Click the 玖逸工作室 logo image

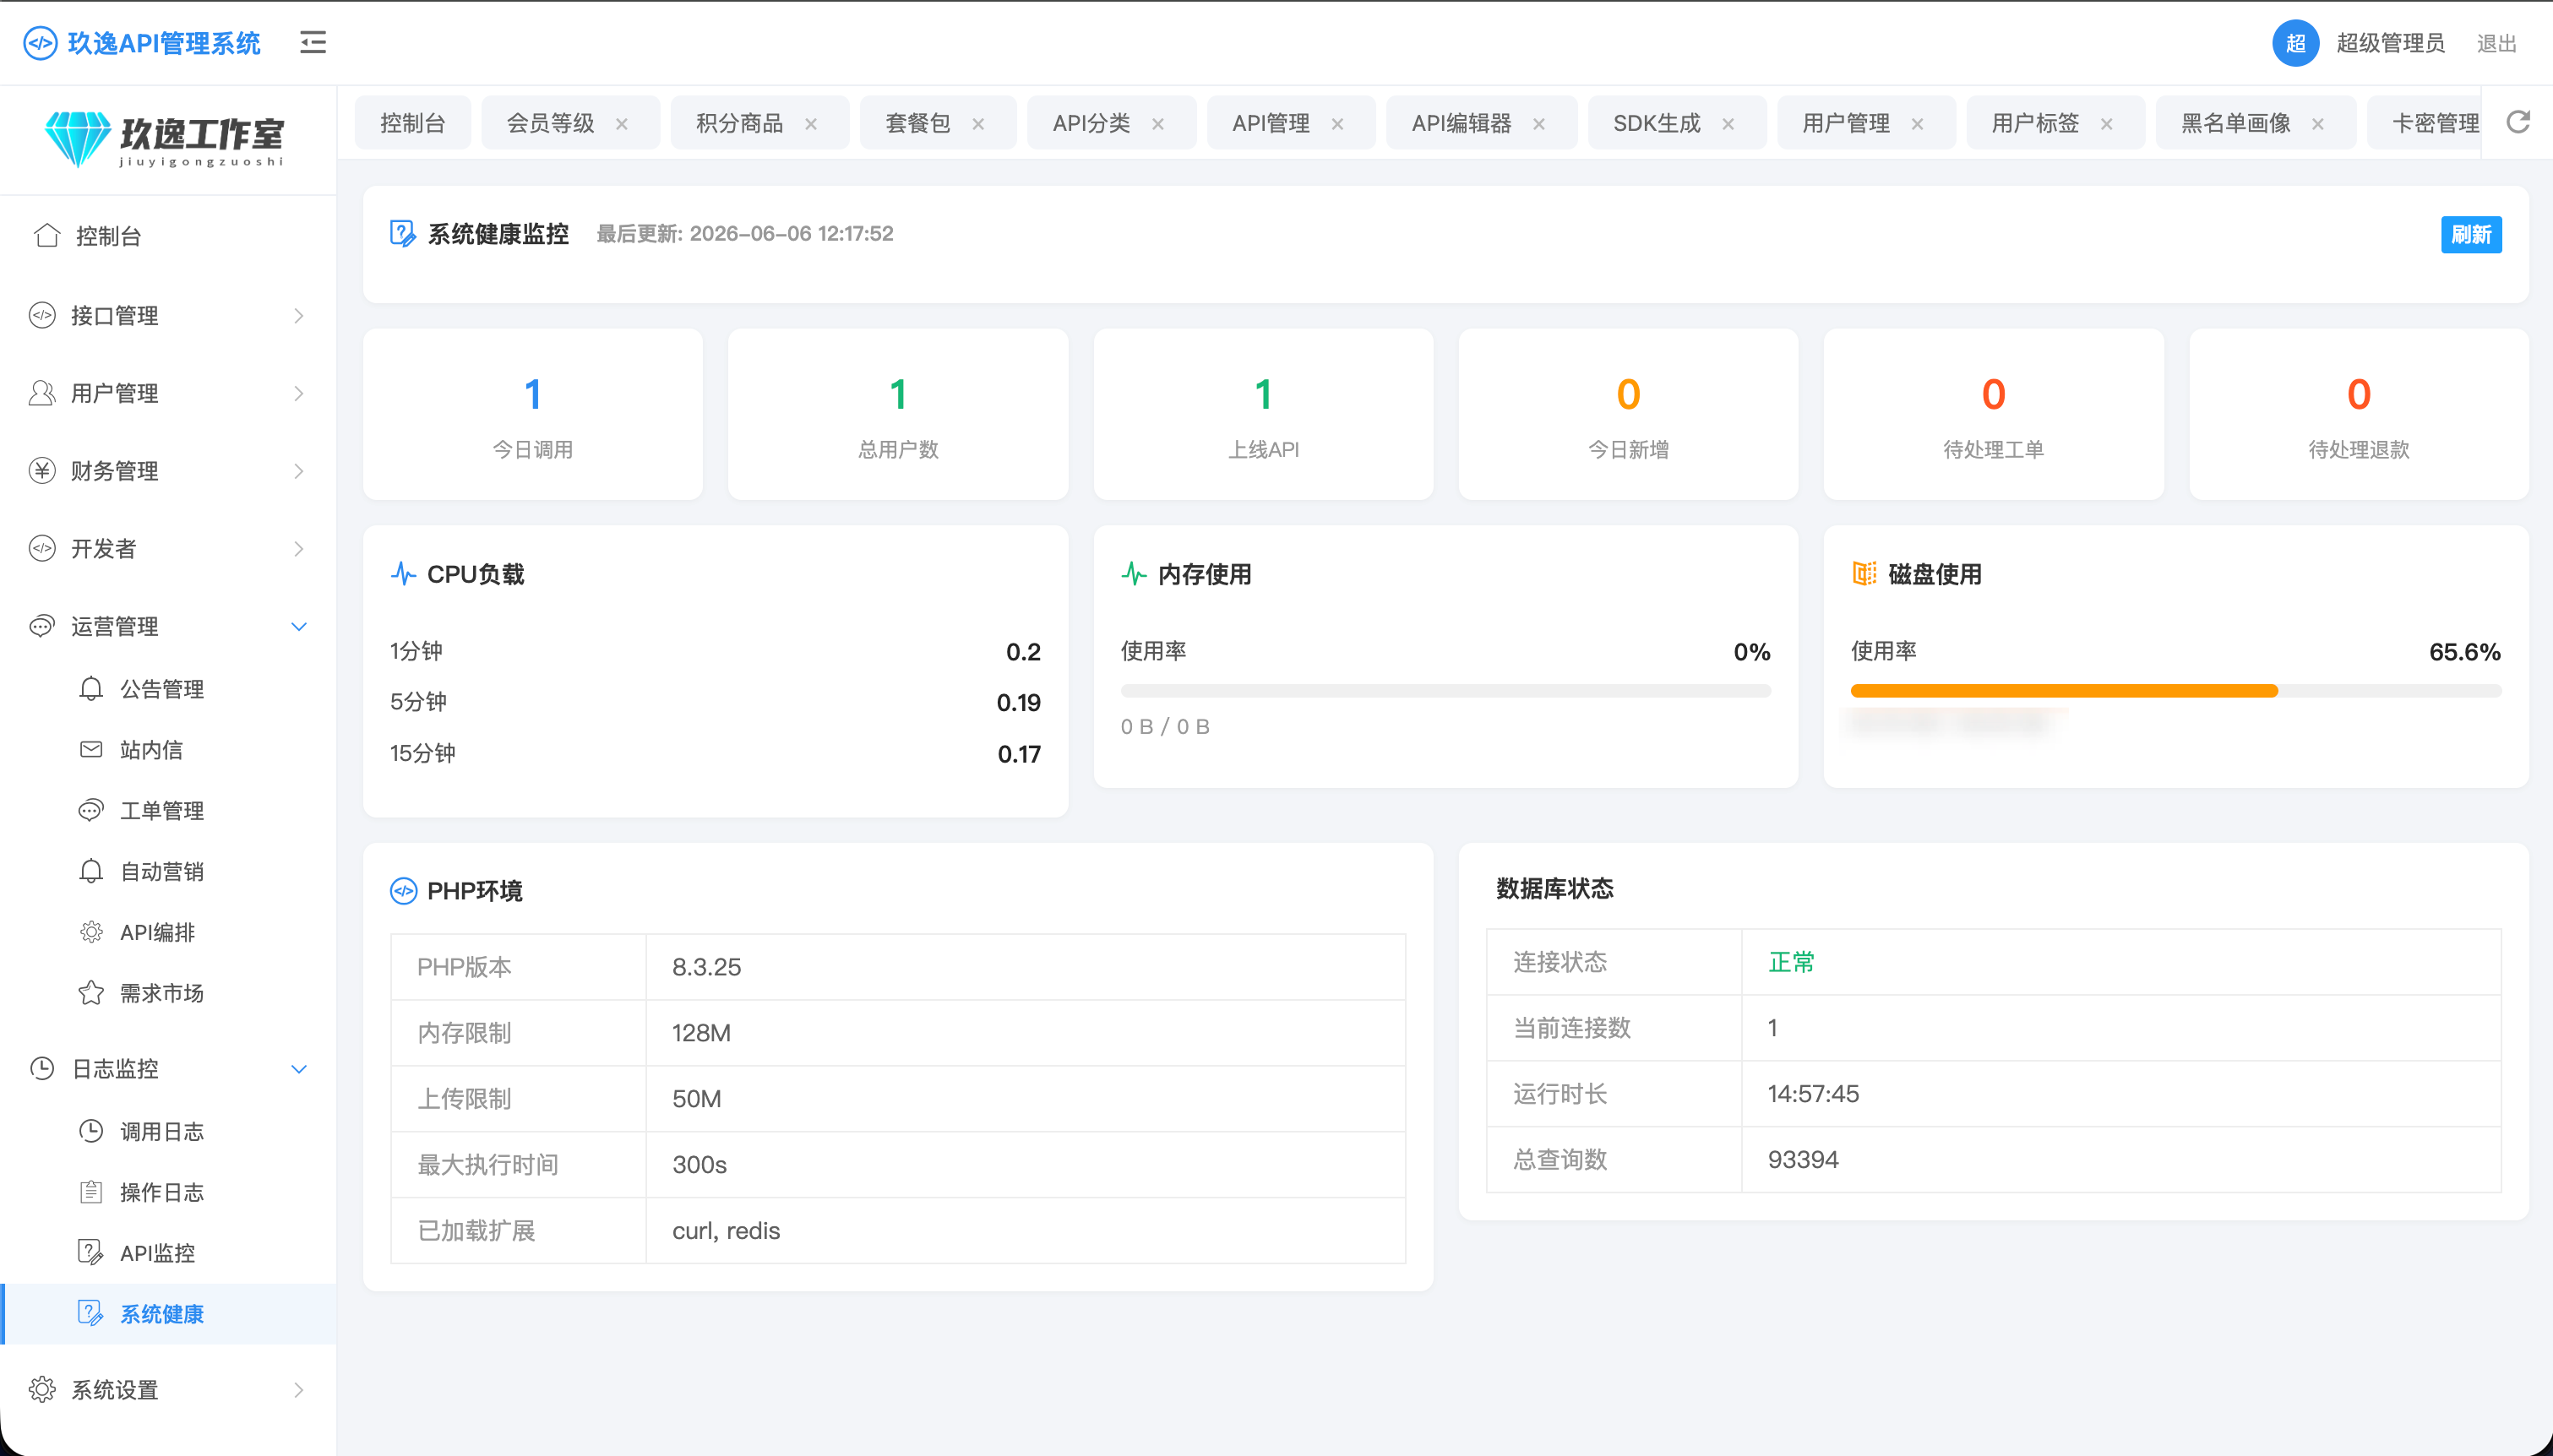[165, 139]
